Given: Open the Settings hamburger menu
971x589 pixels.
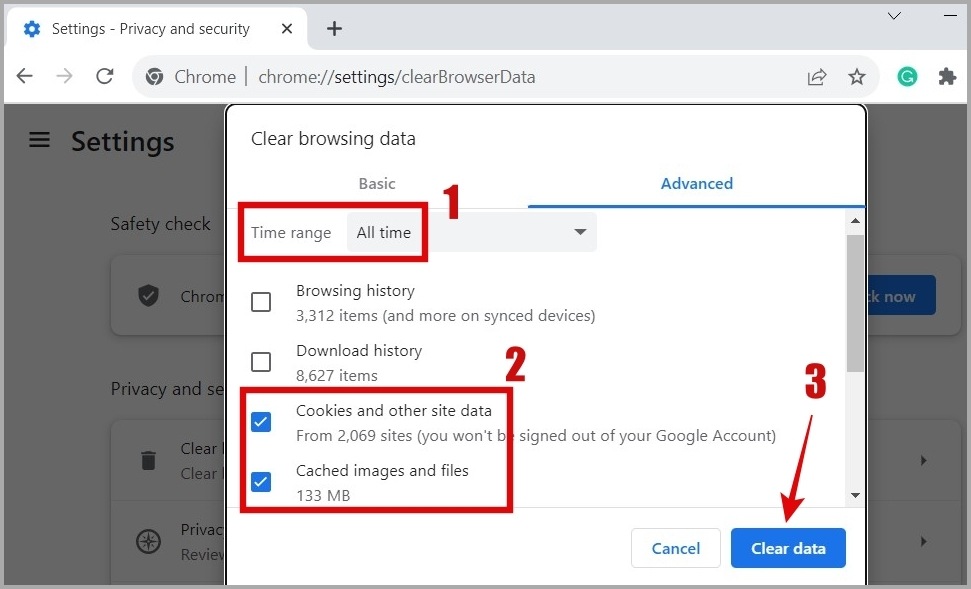Looking at the screenshot, I should pos(40,139).
